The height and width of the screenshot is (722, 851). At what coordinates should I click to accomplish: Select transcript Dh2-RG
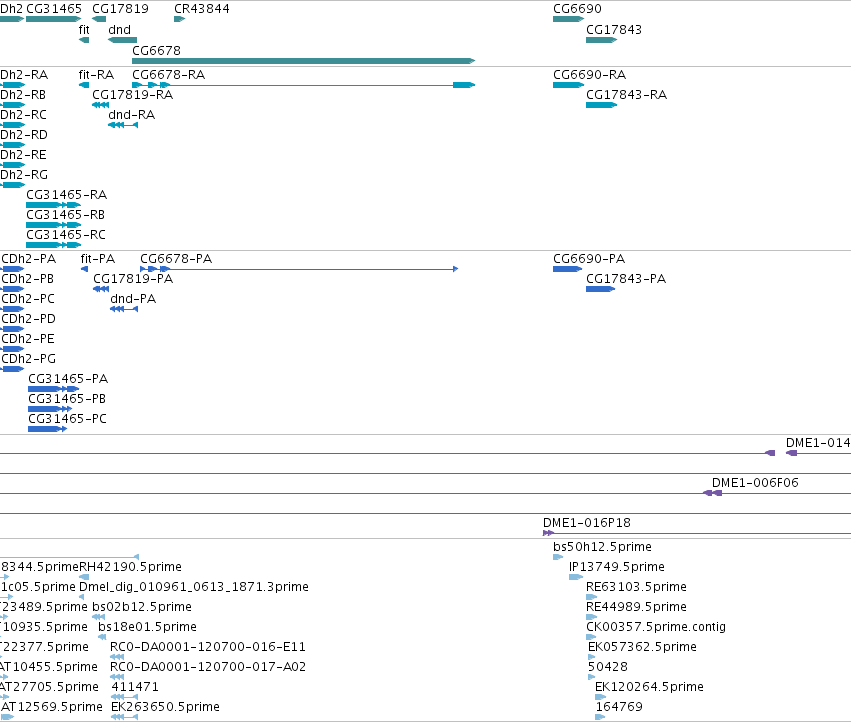(12, 185)
